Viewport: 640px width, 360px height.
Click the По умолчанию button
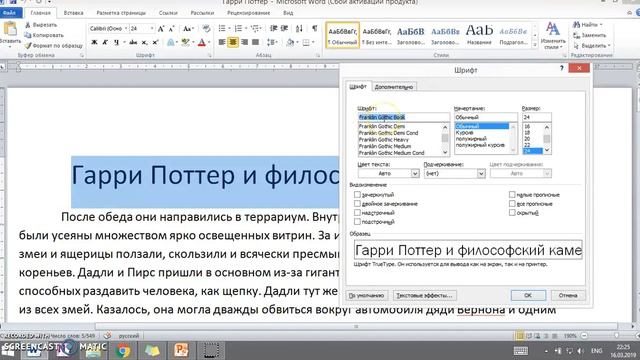click(367, 295)
